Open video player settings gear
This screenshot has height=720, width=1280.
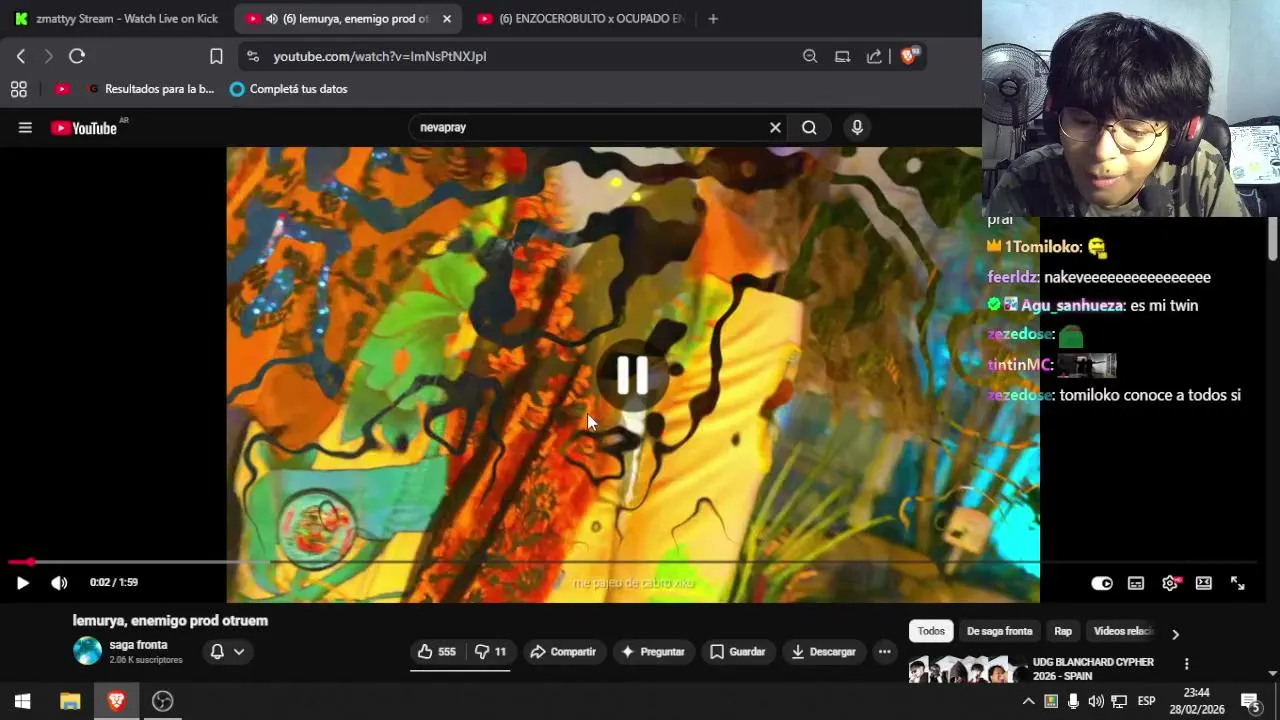click(1170, 583)
